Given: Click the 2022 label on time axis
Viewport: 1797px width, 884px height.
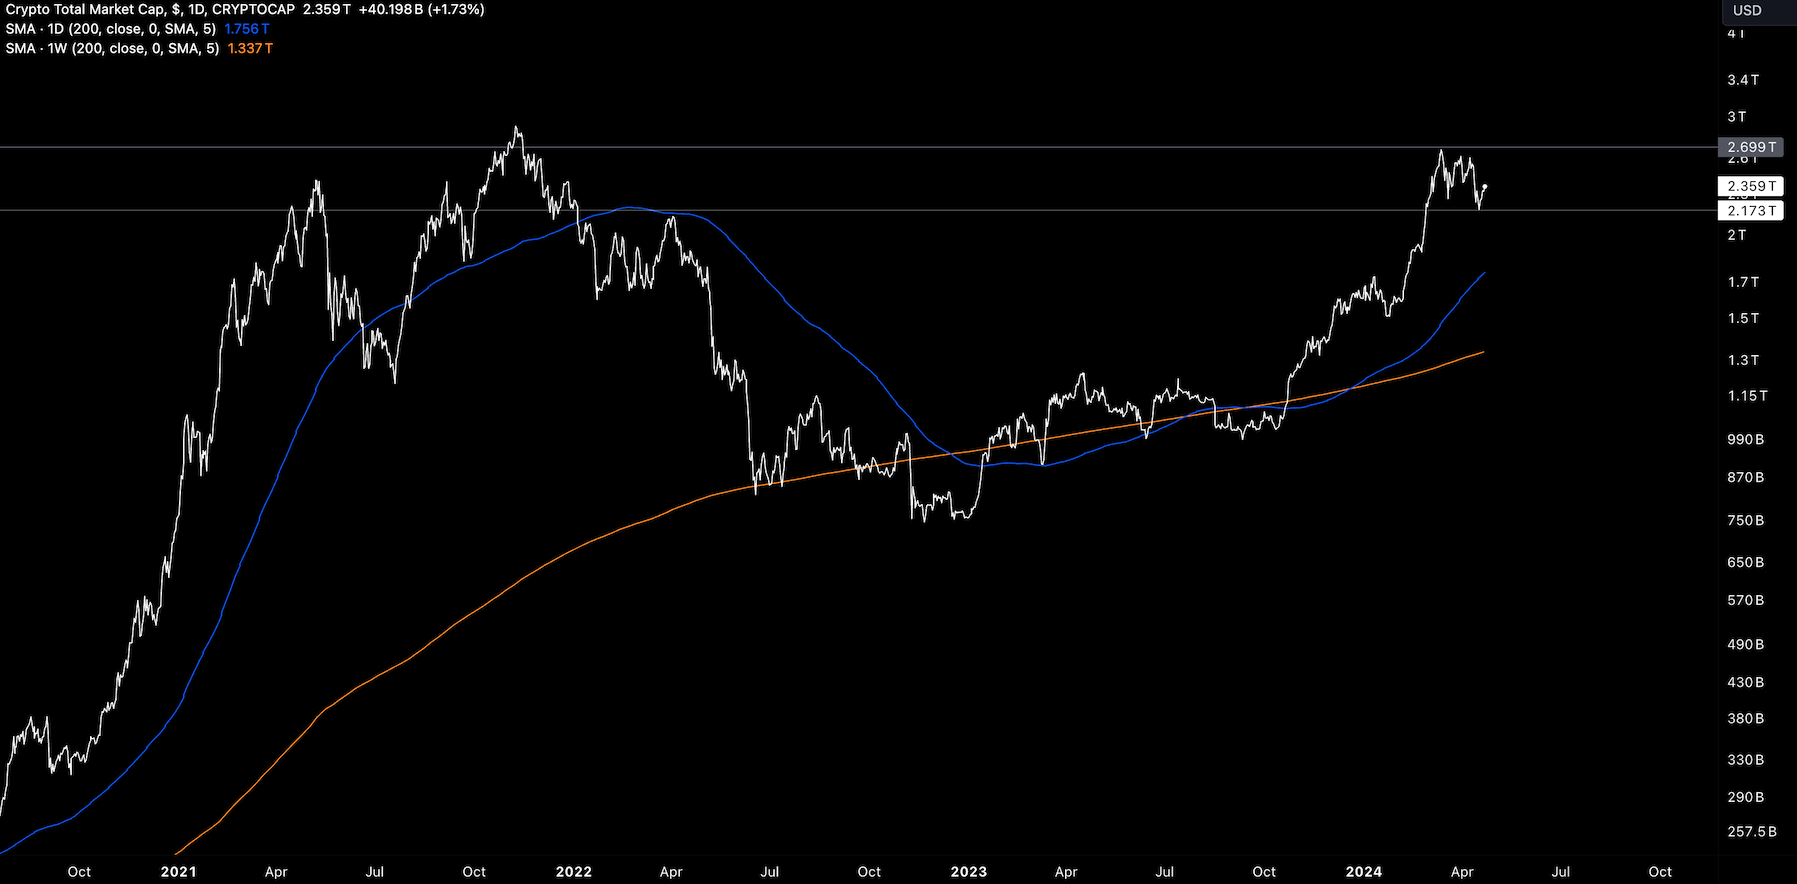Looking at the screenshot, I should tap(573, 871).
